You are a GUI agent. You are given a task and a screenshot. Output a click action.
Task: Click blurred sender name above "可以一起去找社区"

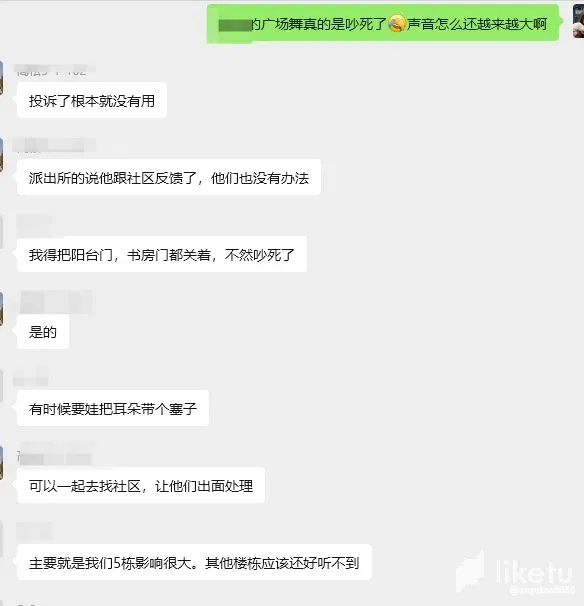pyautogui.click(x=55, y=454)
